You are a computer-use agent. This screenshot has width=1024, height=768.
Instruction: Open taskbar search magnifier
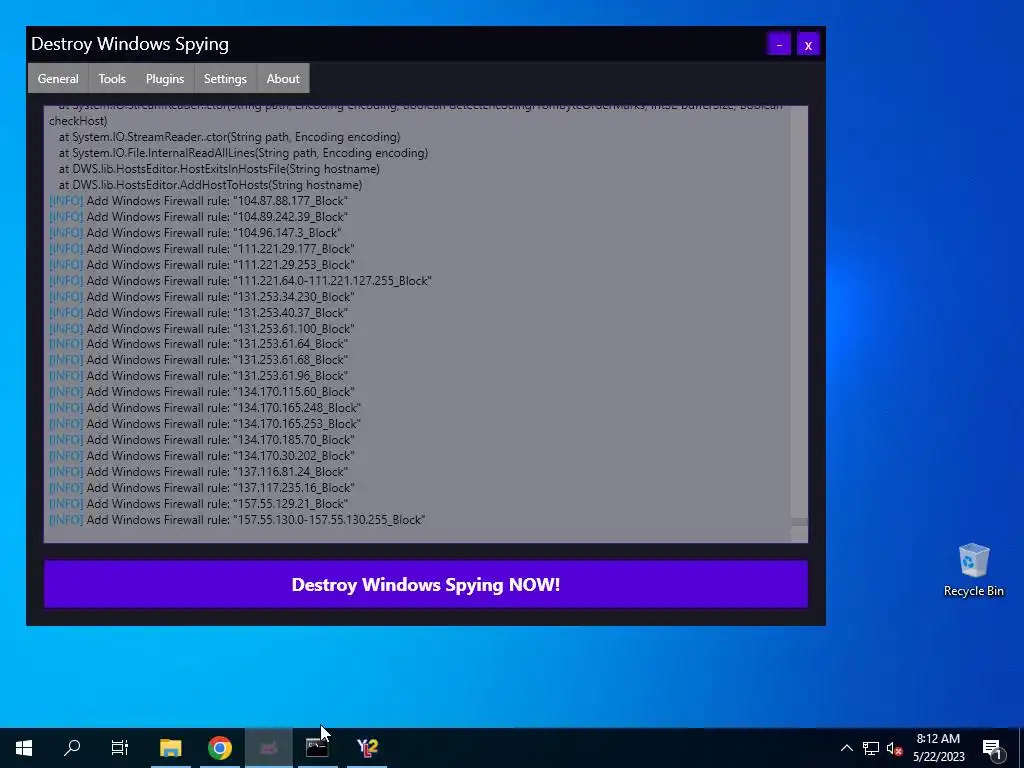point(72,747)
